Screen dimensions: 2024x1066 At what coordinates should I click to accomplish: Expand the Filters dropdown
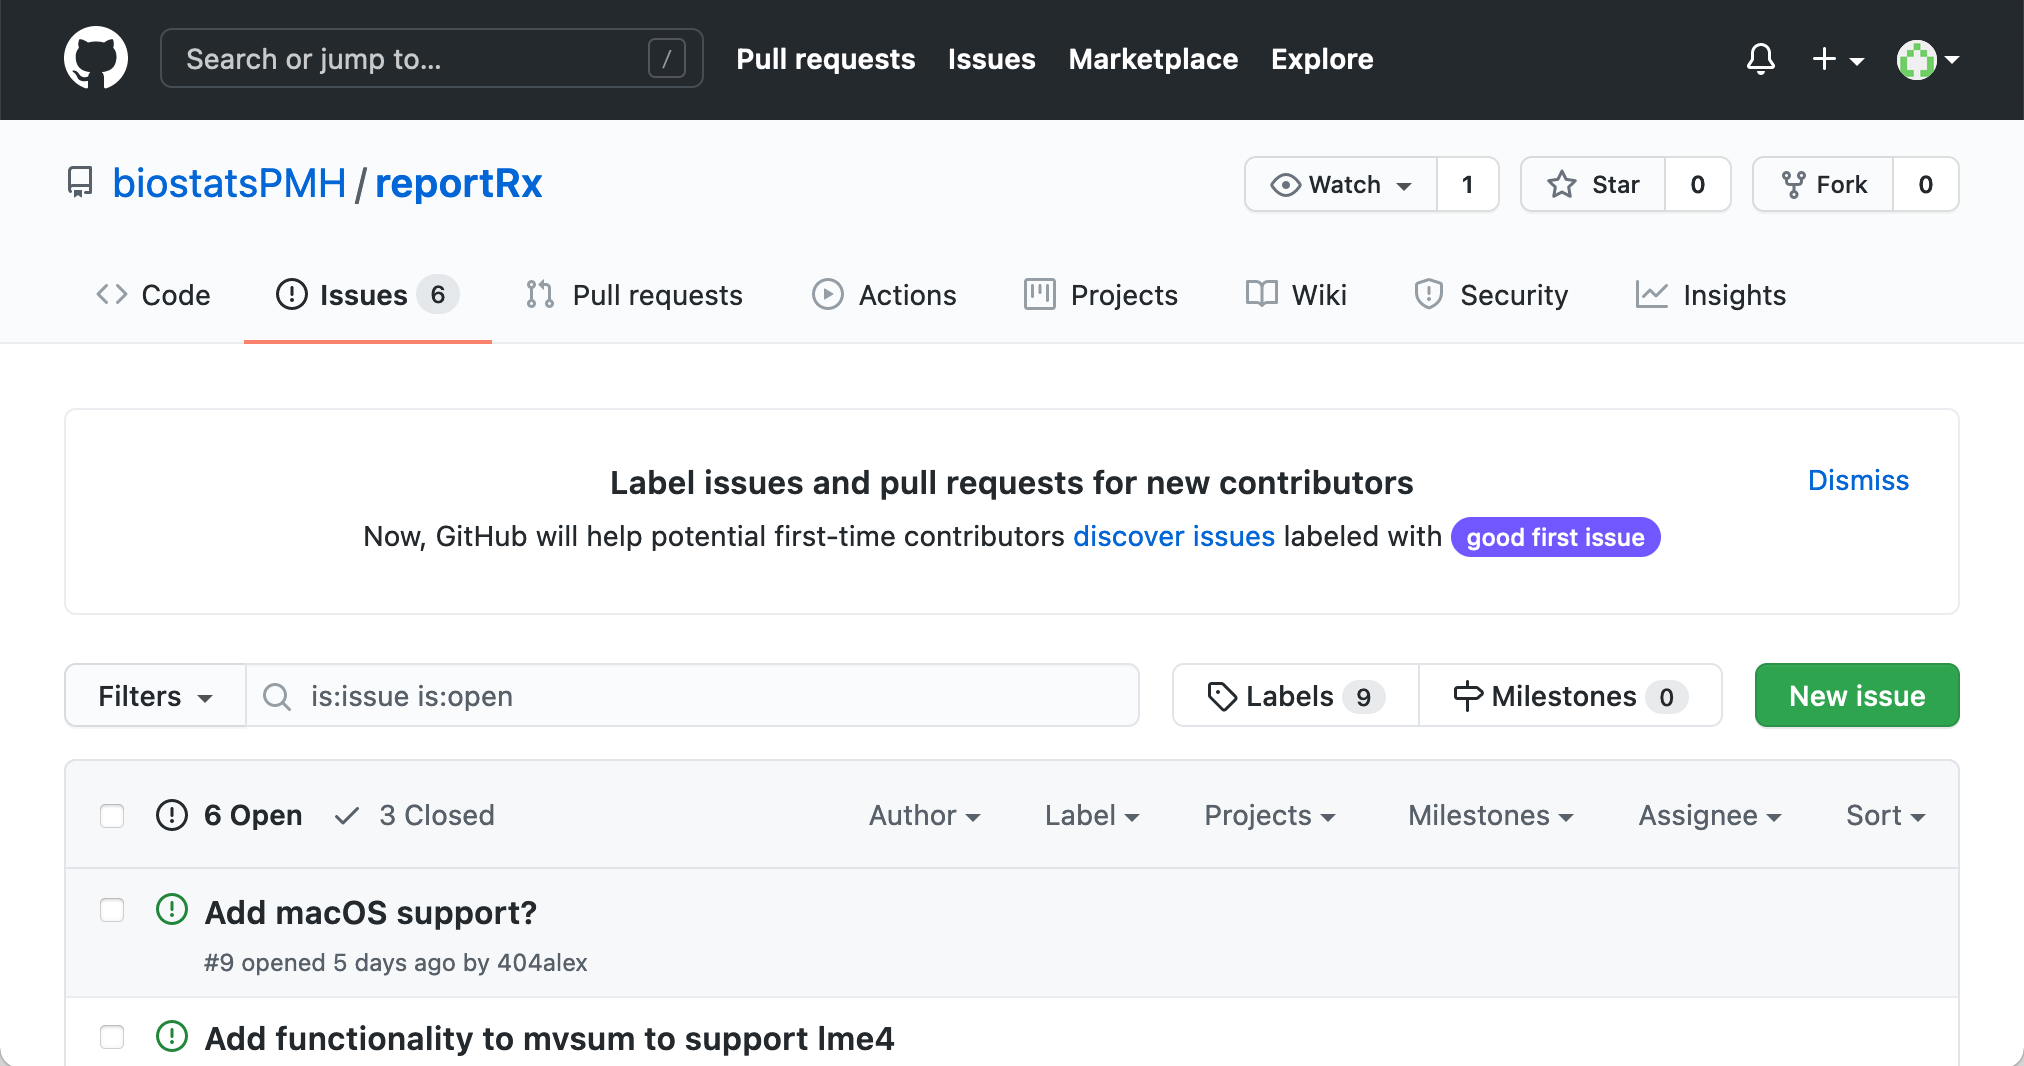(x=155, y=696)
